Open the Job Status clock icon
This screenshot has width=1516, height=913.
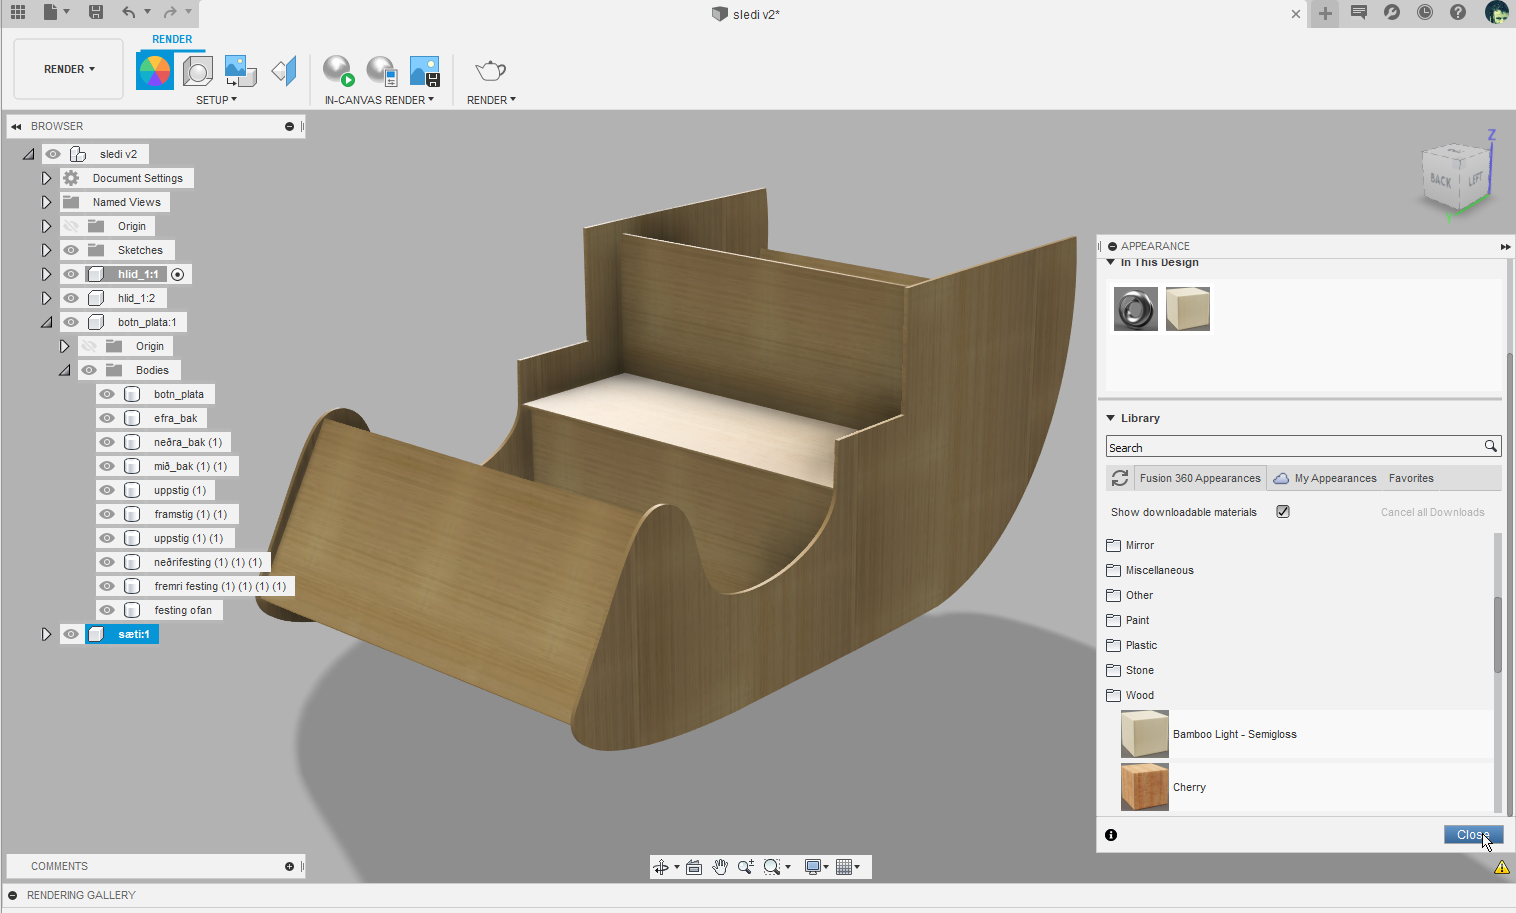point(1425,12)
